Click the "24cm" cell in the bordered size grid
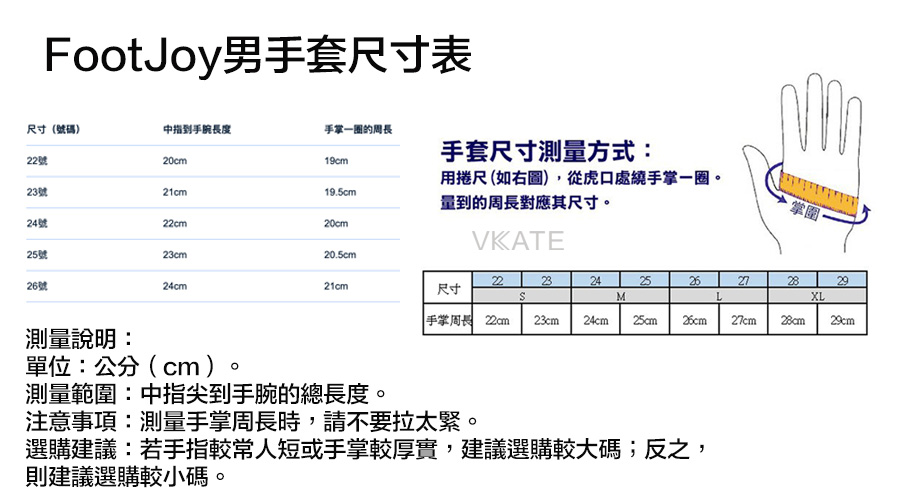The width and height of the screenshot is (900, 500). pos(596,320)
